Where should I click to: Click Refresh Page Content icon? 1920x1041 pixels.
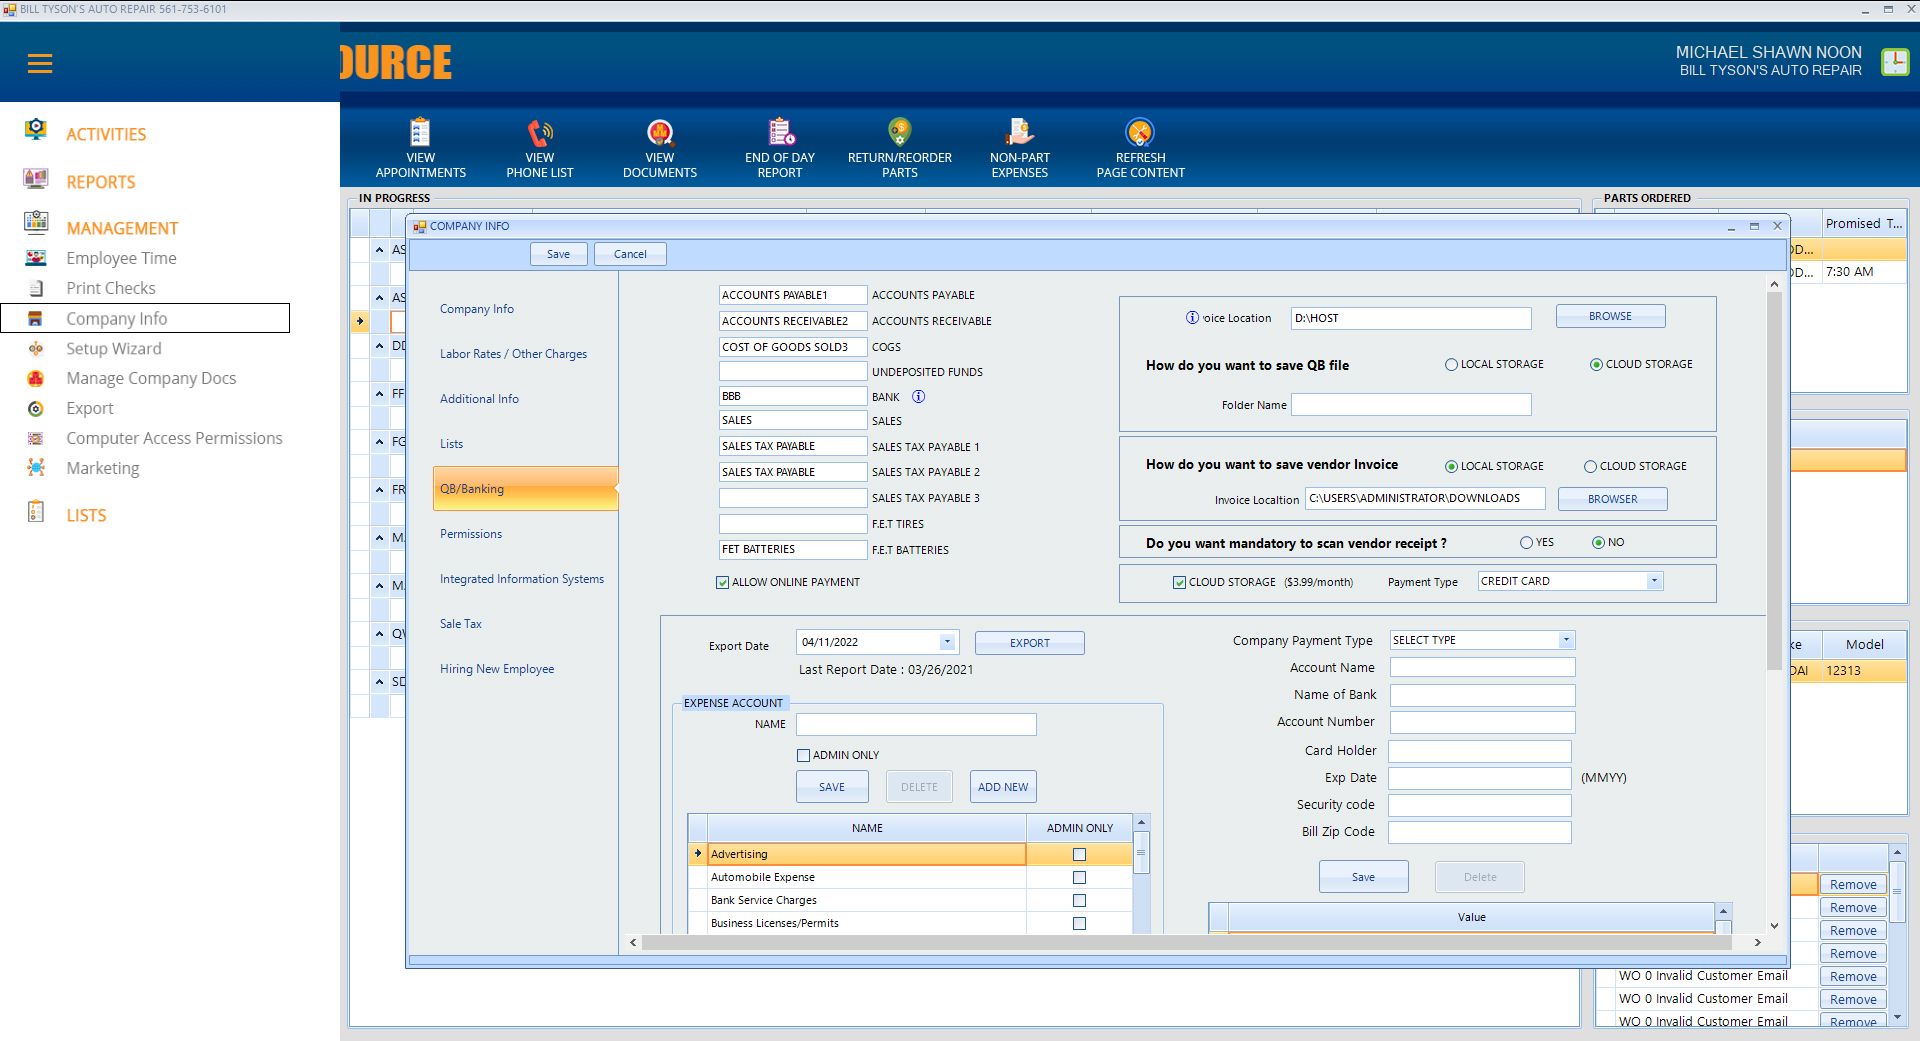pyautogui.click(x=1140, y=133)
